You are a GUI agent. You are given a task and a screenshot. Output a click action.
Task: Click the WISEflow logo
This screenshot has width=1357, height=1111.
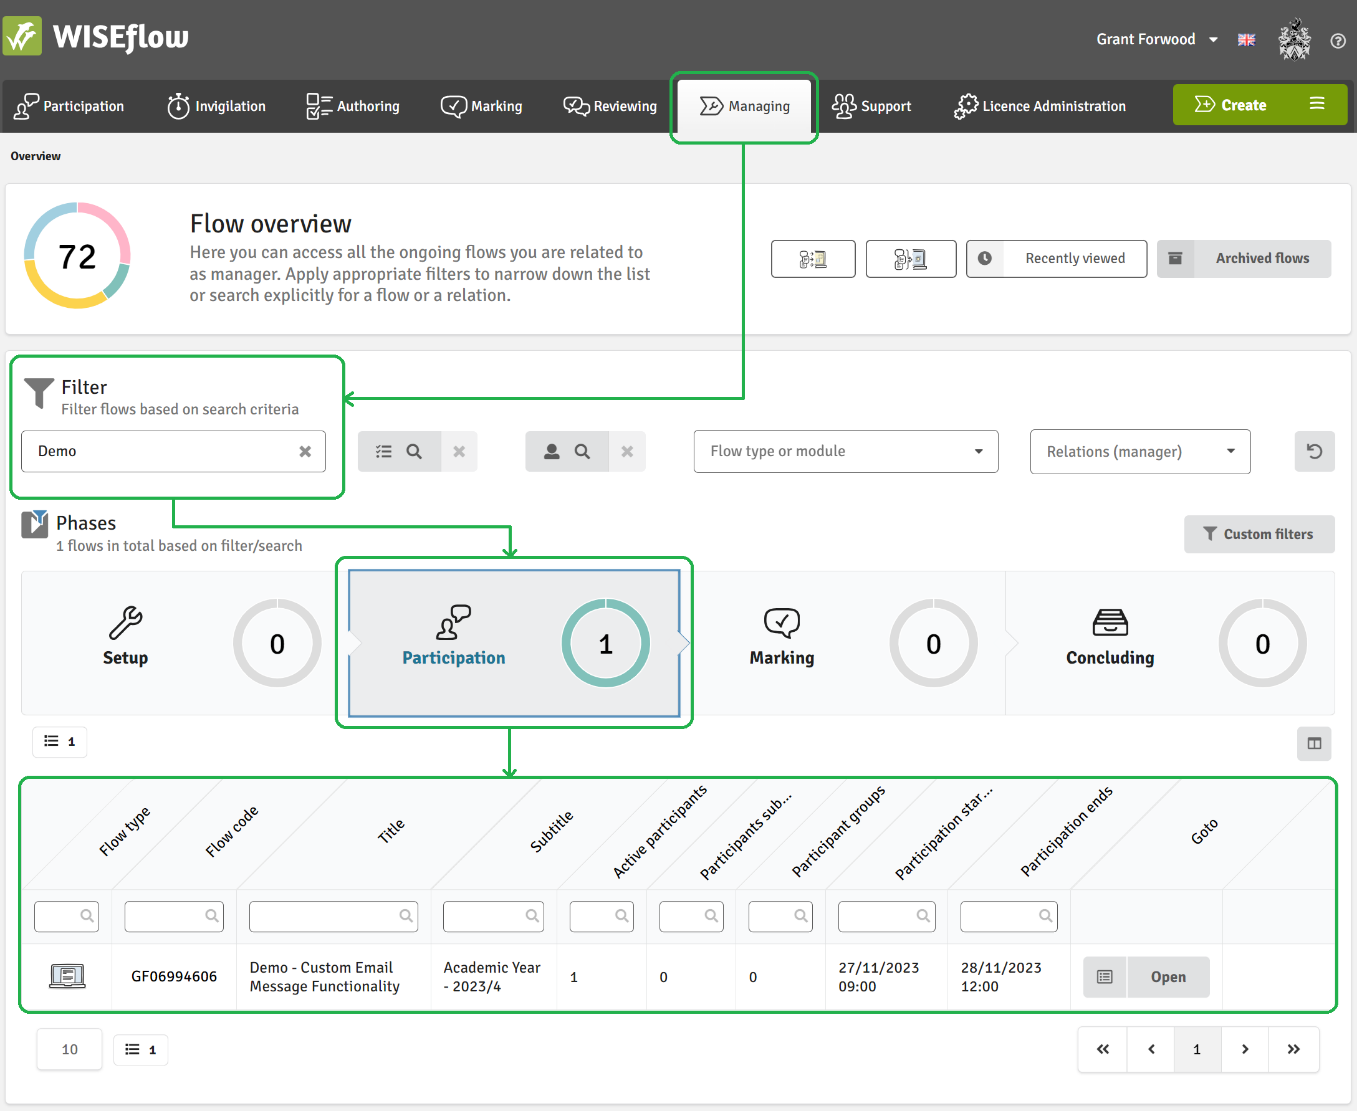click(96, 37)
